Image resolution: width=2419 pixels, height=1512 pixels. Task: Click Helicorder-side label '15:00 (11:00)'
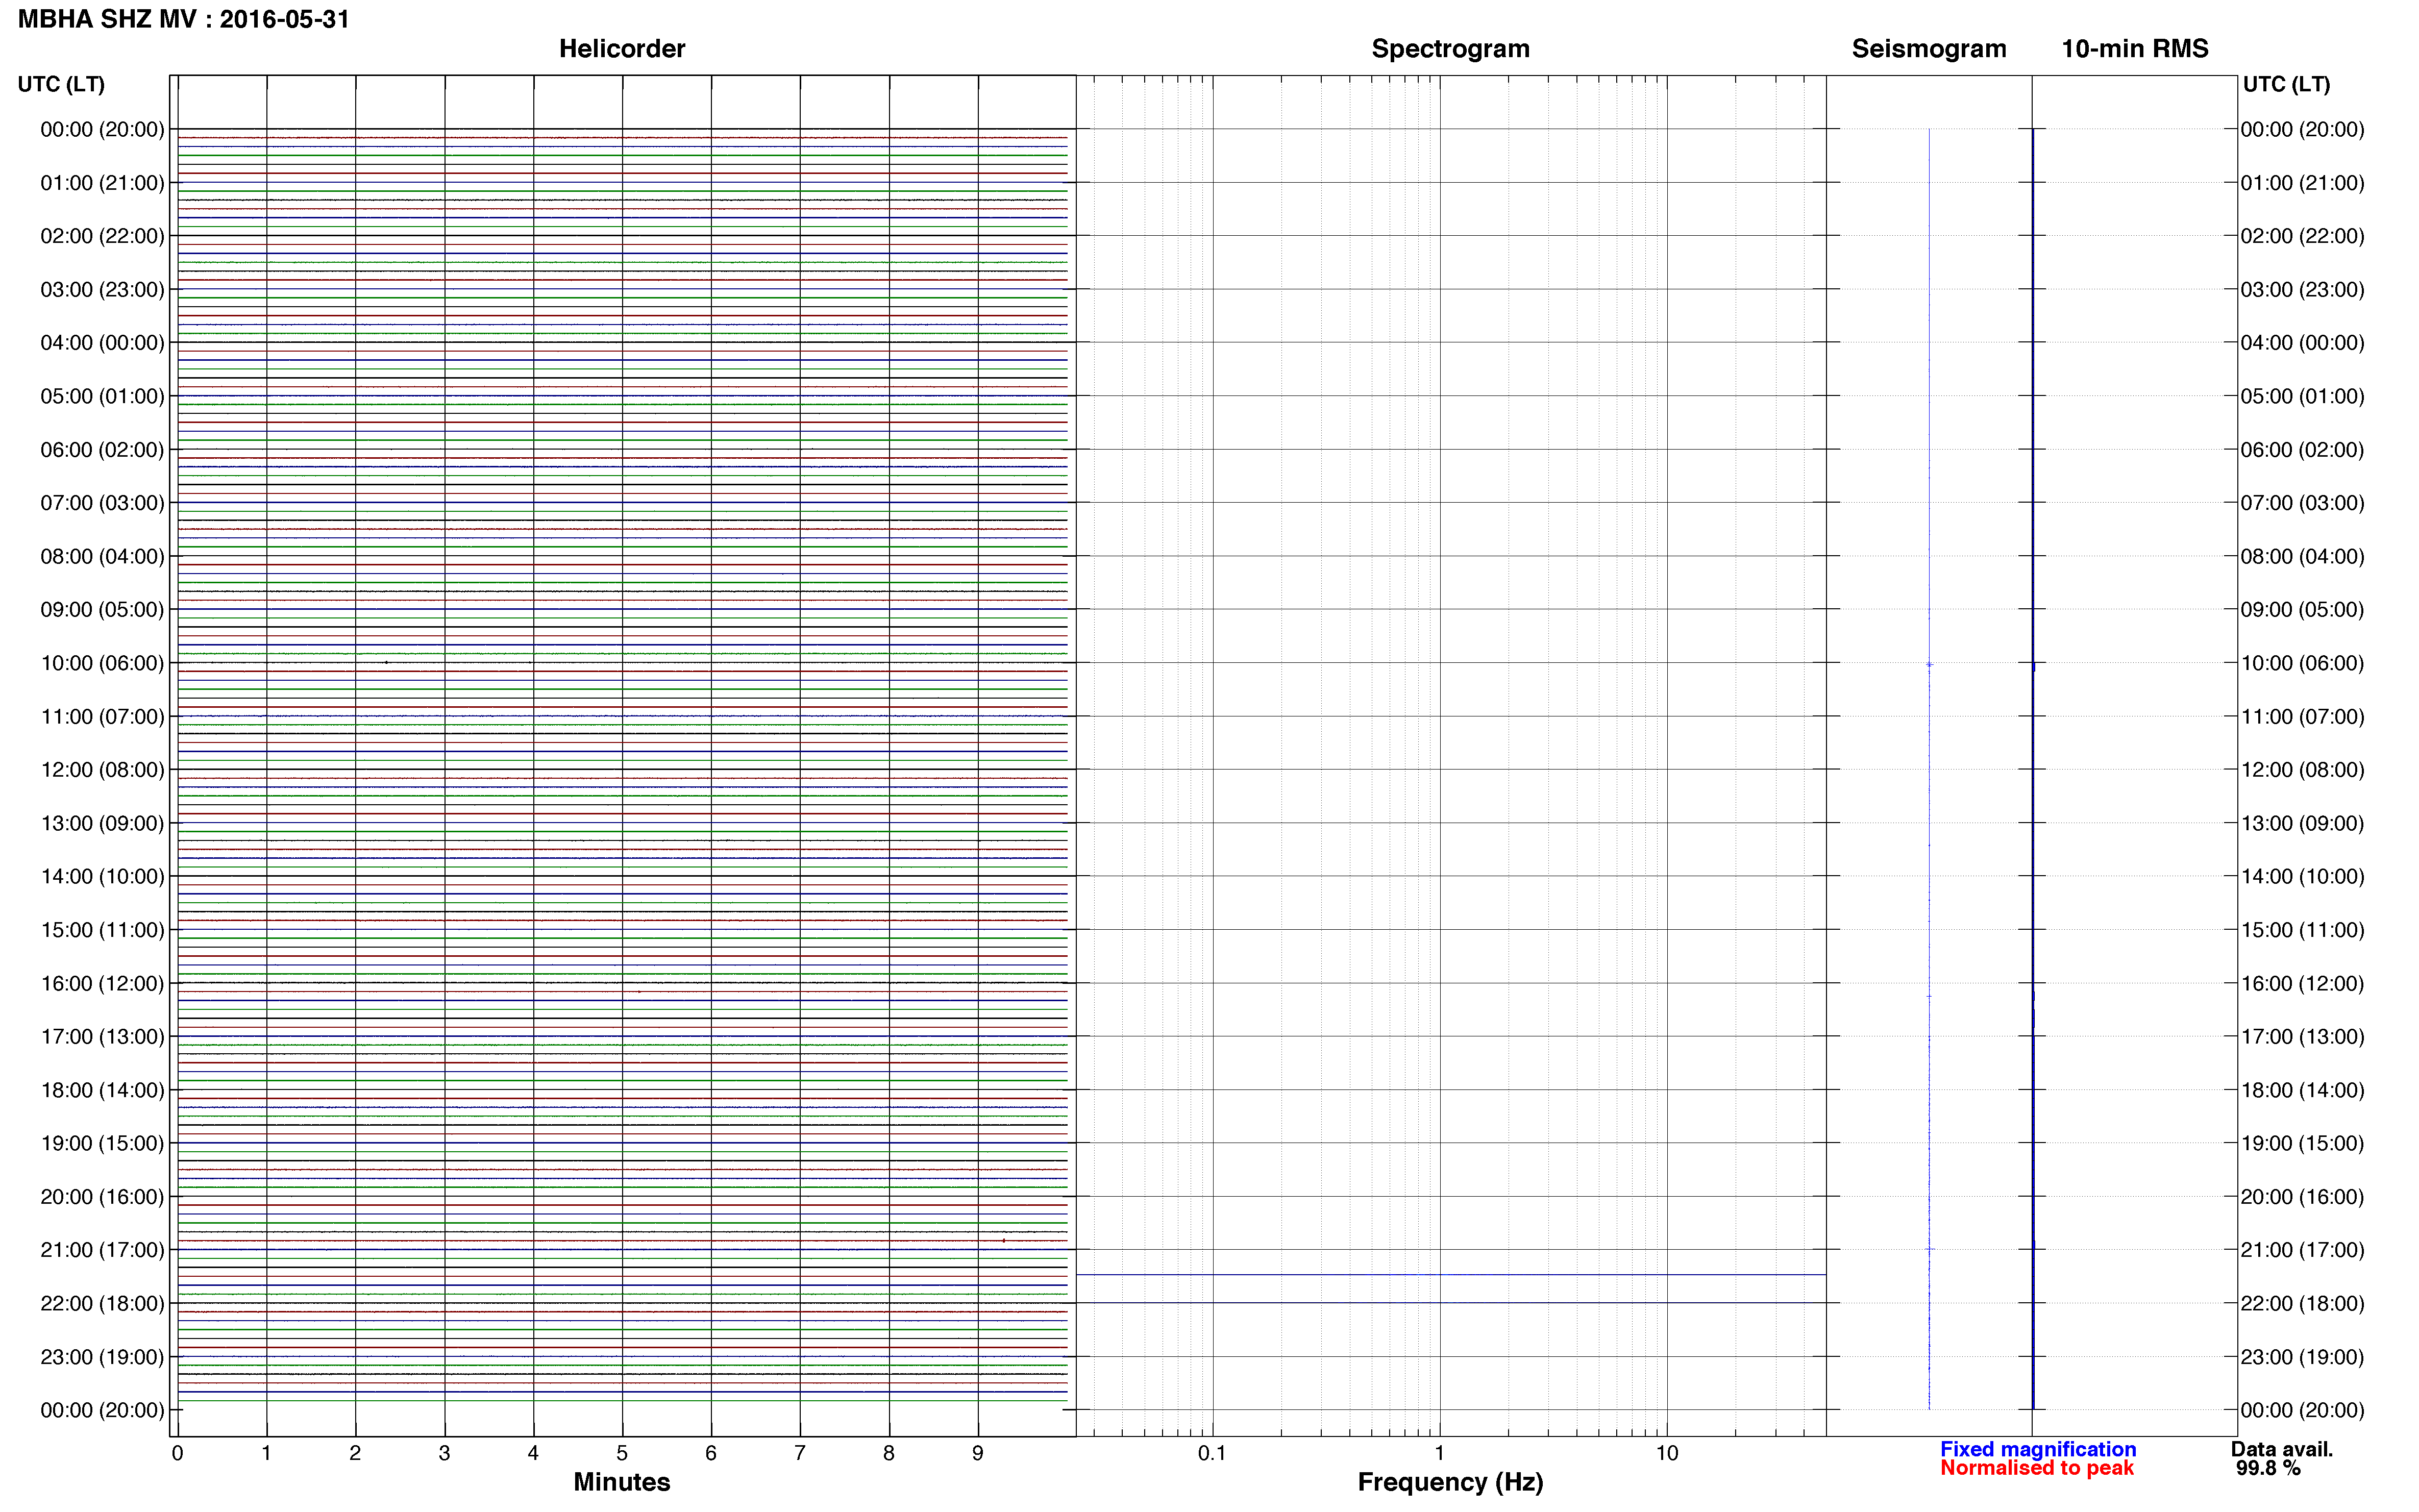[102, 930]
